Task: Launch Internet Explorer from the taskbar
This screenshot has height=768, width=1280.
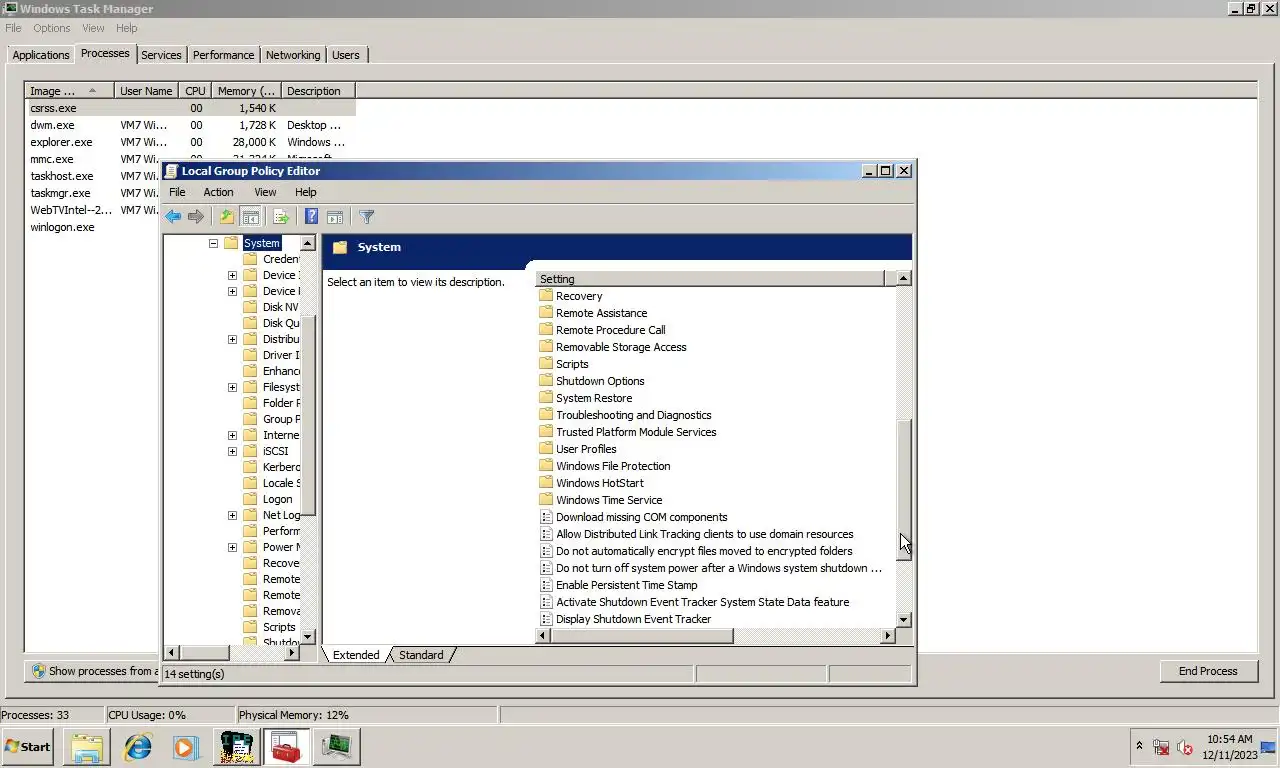Action: coord(137,747)
